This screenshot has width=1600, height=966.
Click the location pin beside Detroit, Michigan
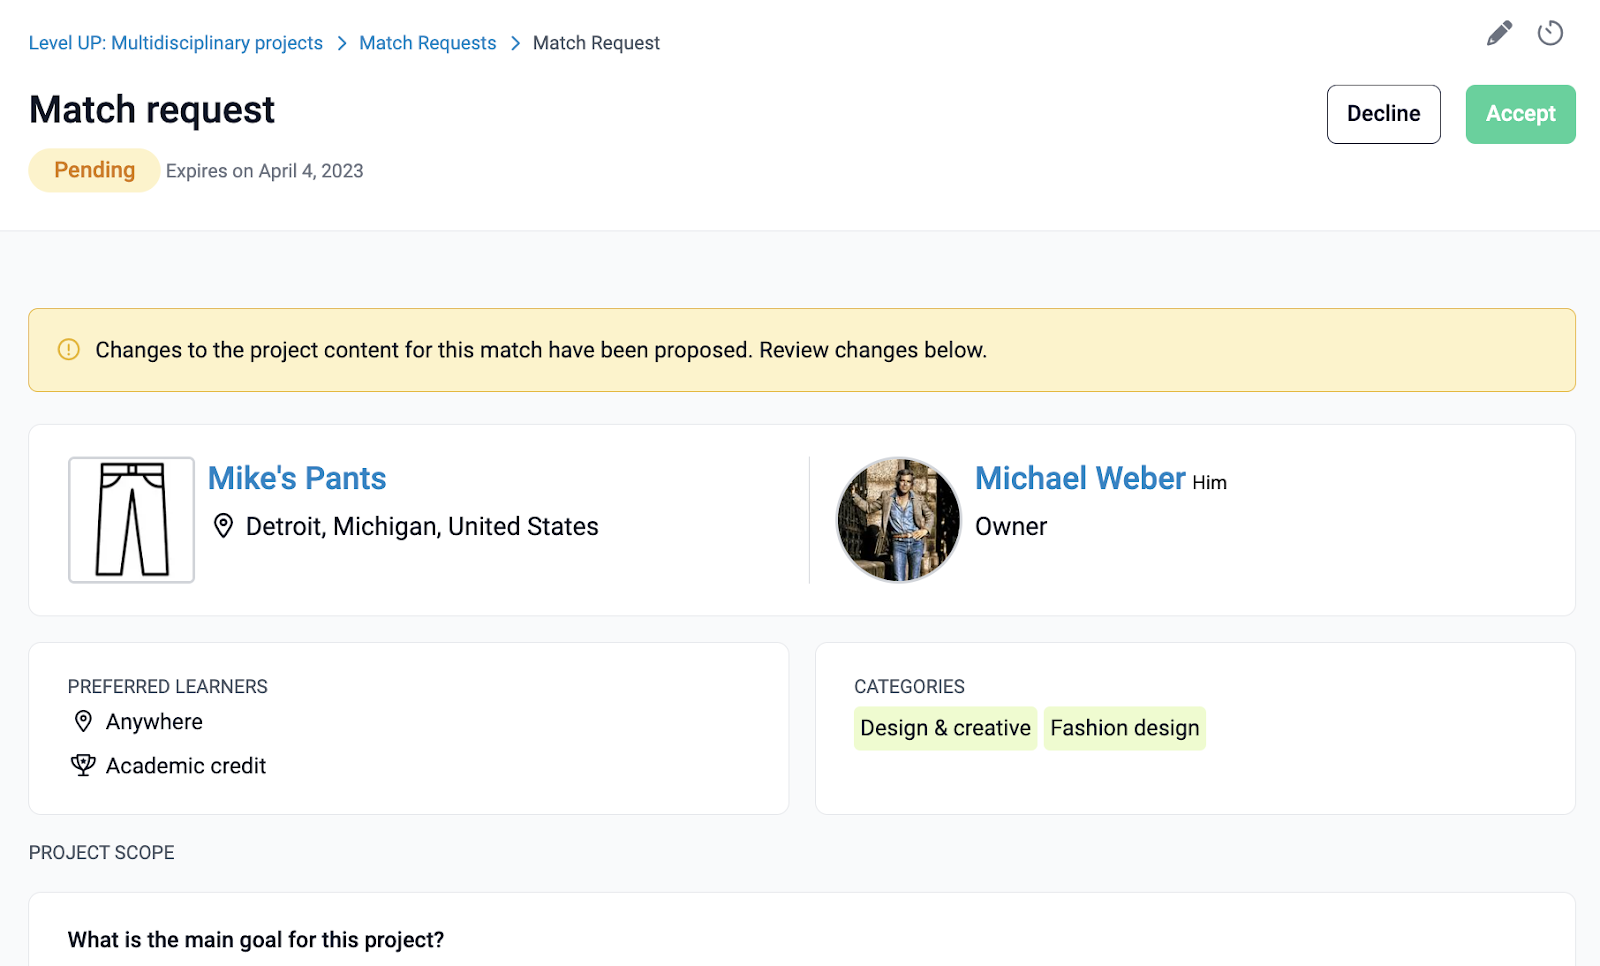coord(224,526)
